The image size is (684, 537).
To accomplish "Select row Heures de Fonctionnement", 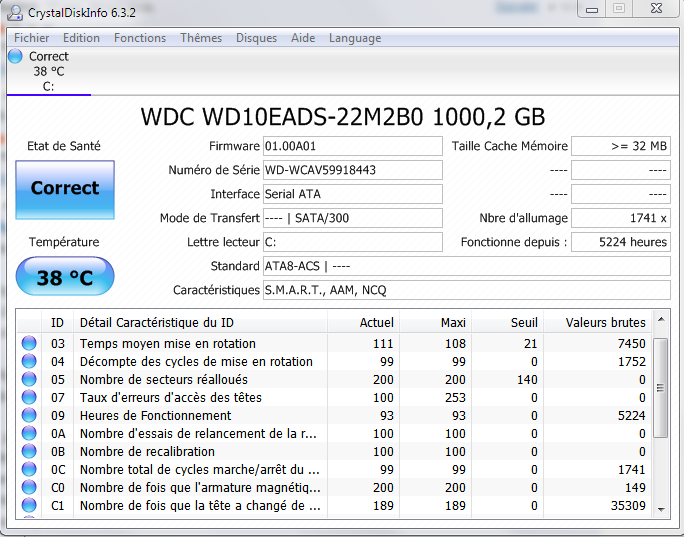I will click(334, 415).
